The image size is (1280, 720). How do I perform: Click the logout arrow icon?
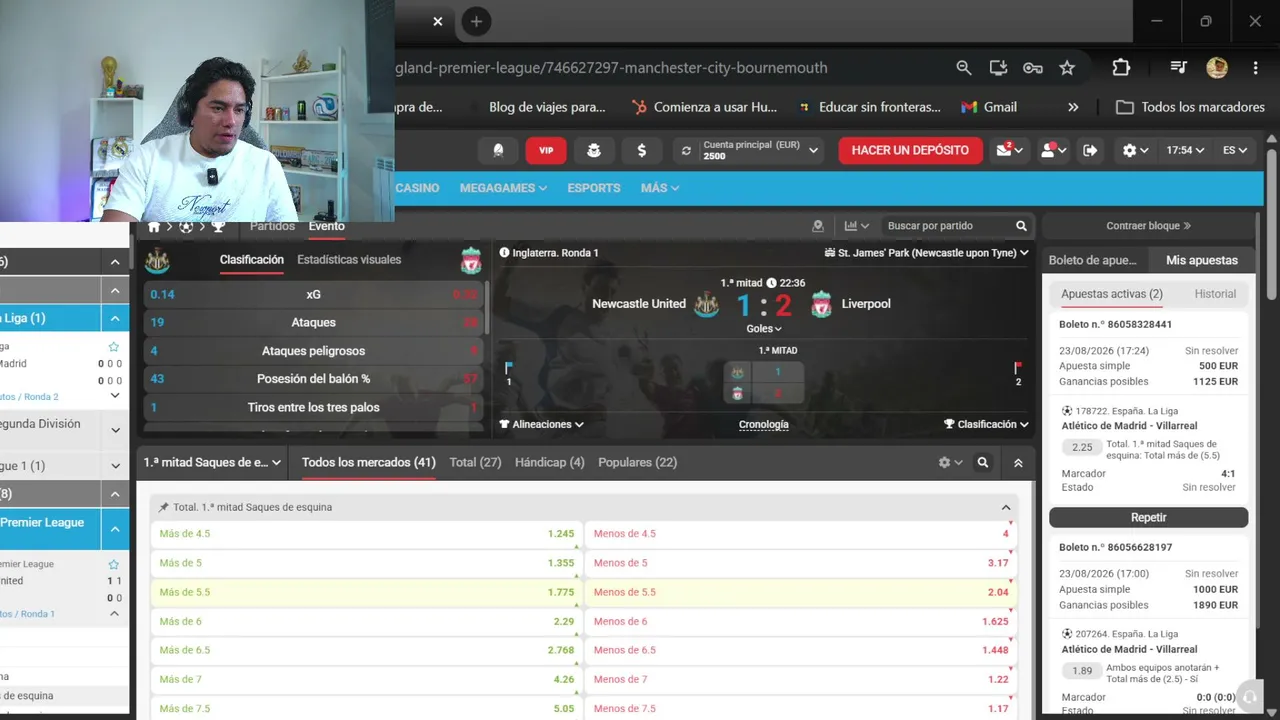click(1090, 150)
